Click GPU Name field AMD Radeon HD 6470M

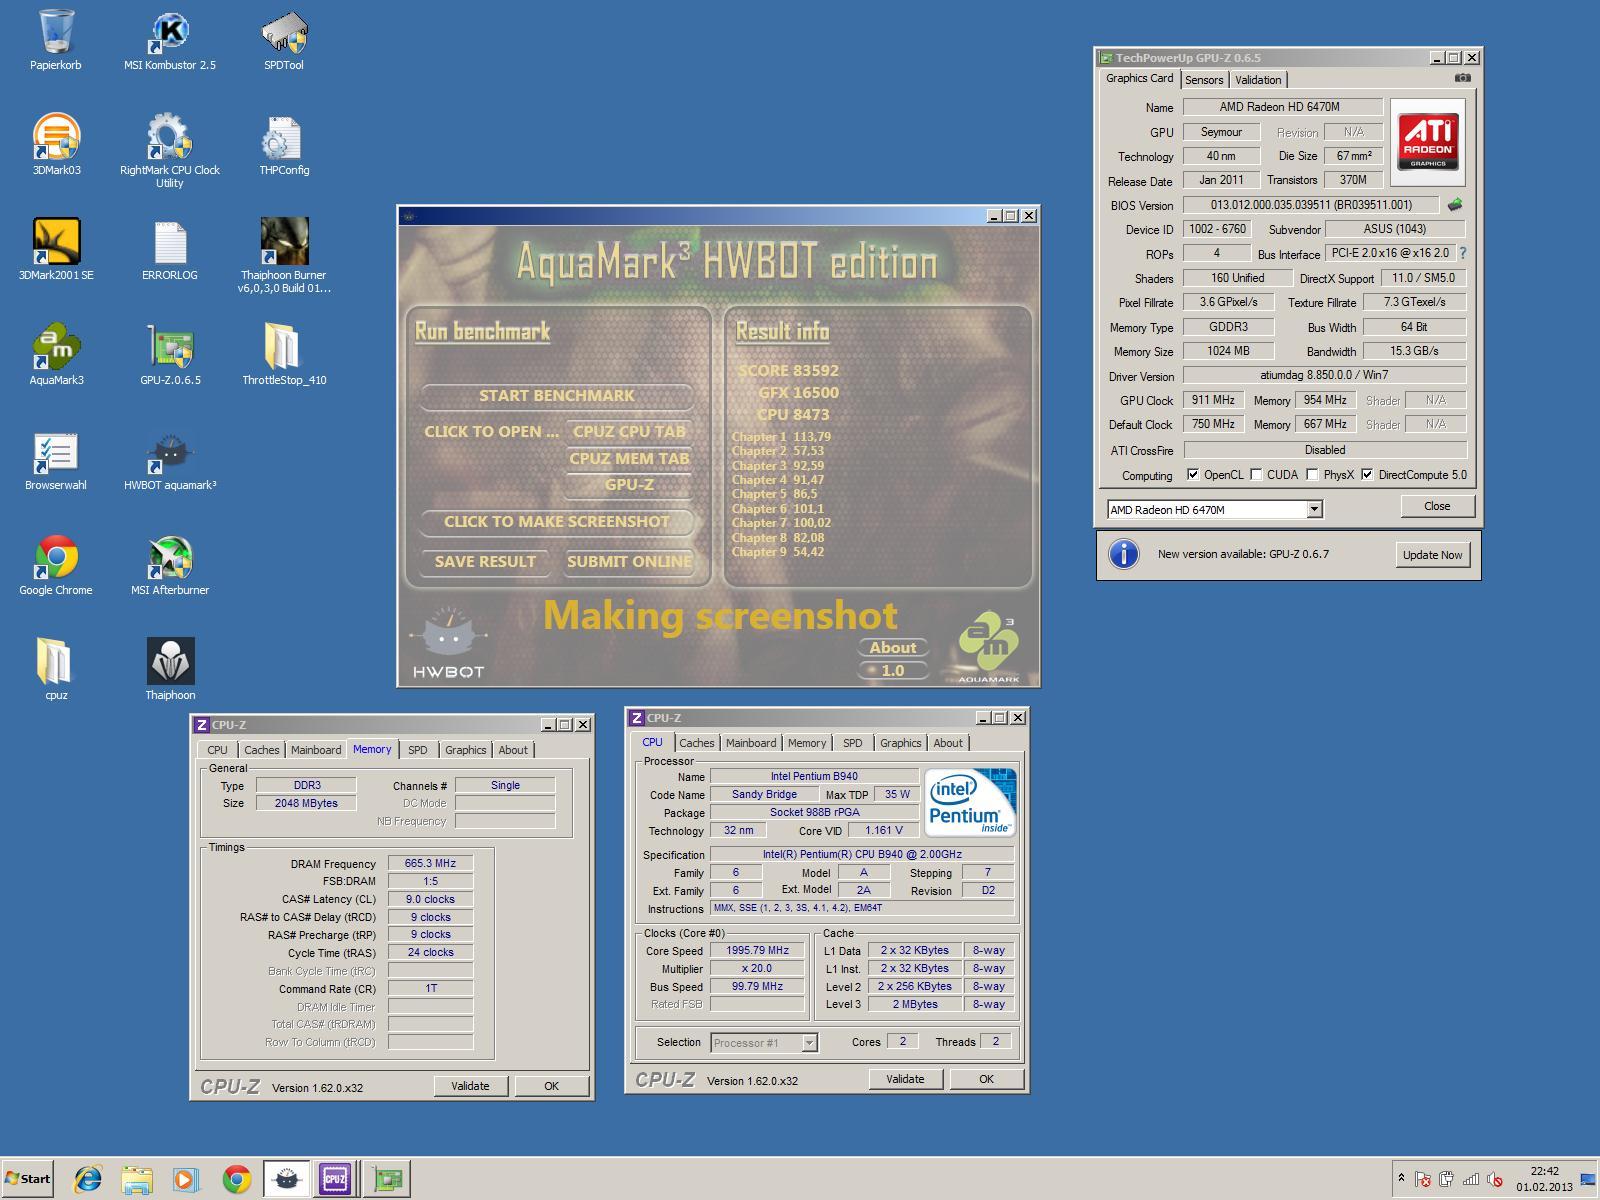coord(1283,107)
